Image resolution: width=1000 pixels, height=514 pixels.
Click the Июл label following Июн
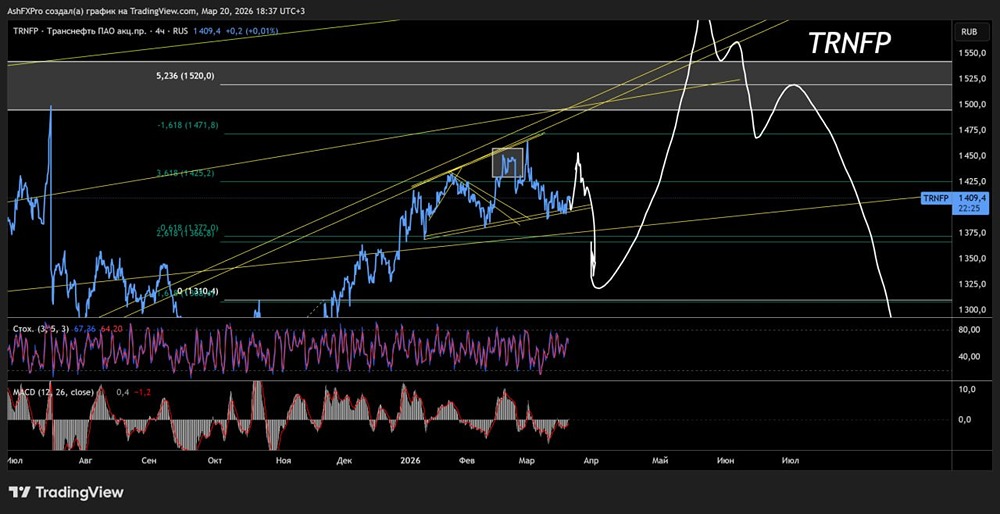(x=790, y=459)
